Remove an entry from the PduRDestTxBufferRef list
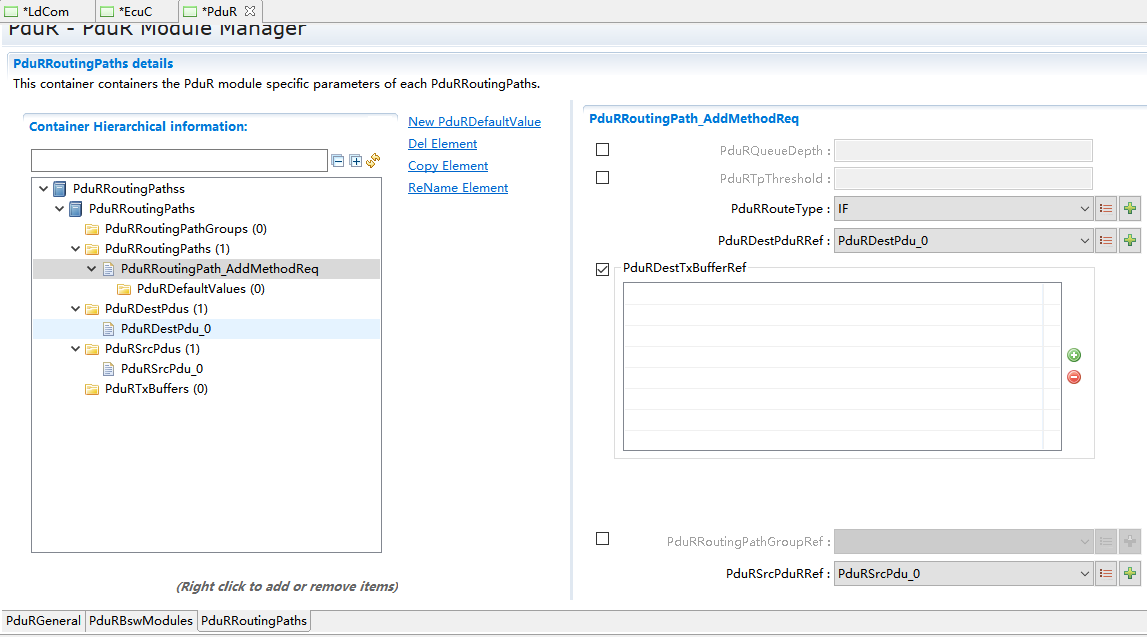The height and width of the screenshot is (637, 1147). coord(1074,377)
